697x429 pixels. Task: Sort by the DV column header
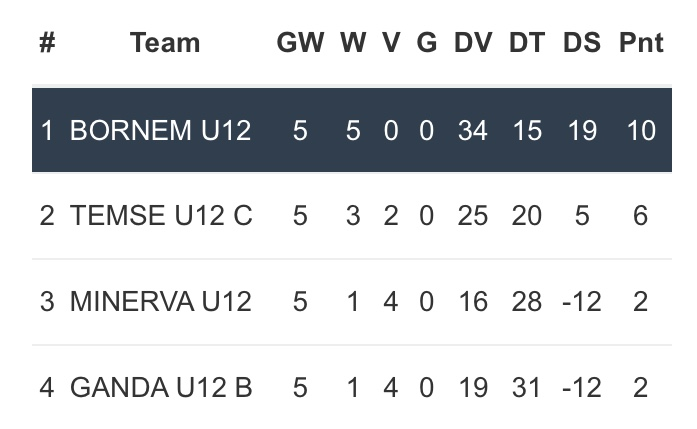tap(473, 43)
